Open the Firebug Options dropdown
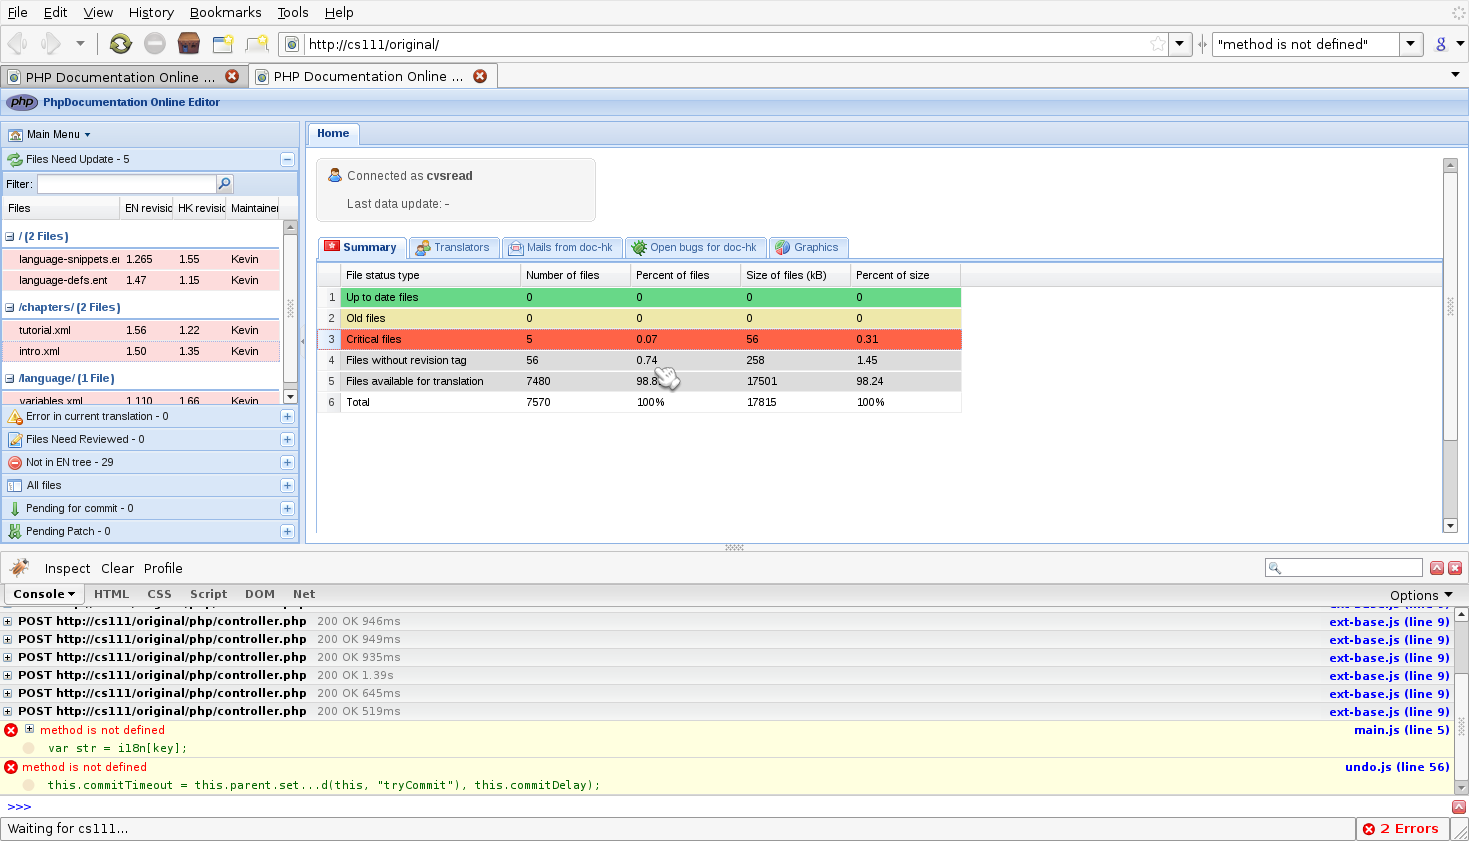Image resolution: width=1469 pixels, height=841 pixels. pos(1421,595)
